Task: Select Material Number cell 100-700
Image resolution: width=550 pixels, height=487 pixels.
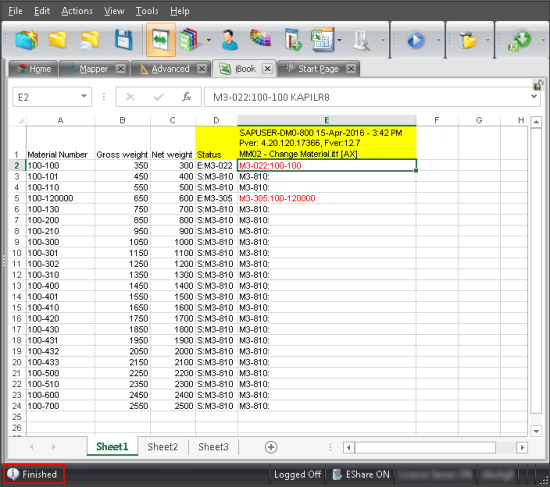Action: 60,406
